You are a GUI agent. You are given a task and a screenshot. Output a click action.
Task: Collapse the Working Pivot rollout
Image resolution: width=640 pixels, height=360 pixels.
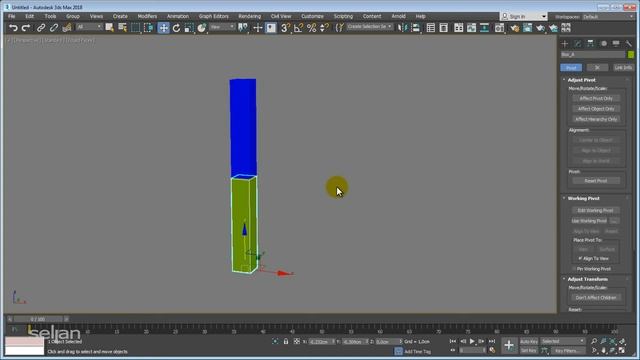click(583, 198)
